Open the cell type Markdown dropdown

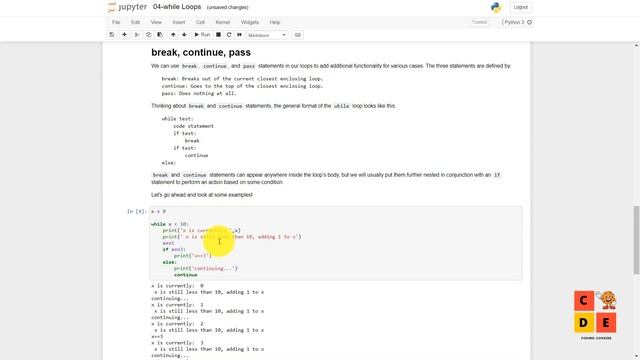click(267, 35)
